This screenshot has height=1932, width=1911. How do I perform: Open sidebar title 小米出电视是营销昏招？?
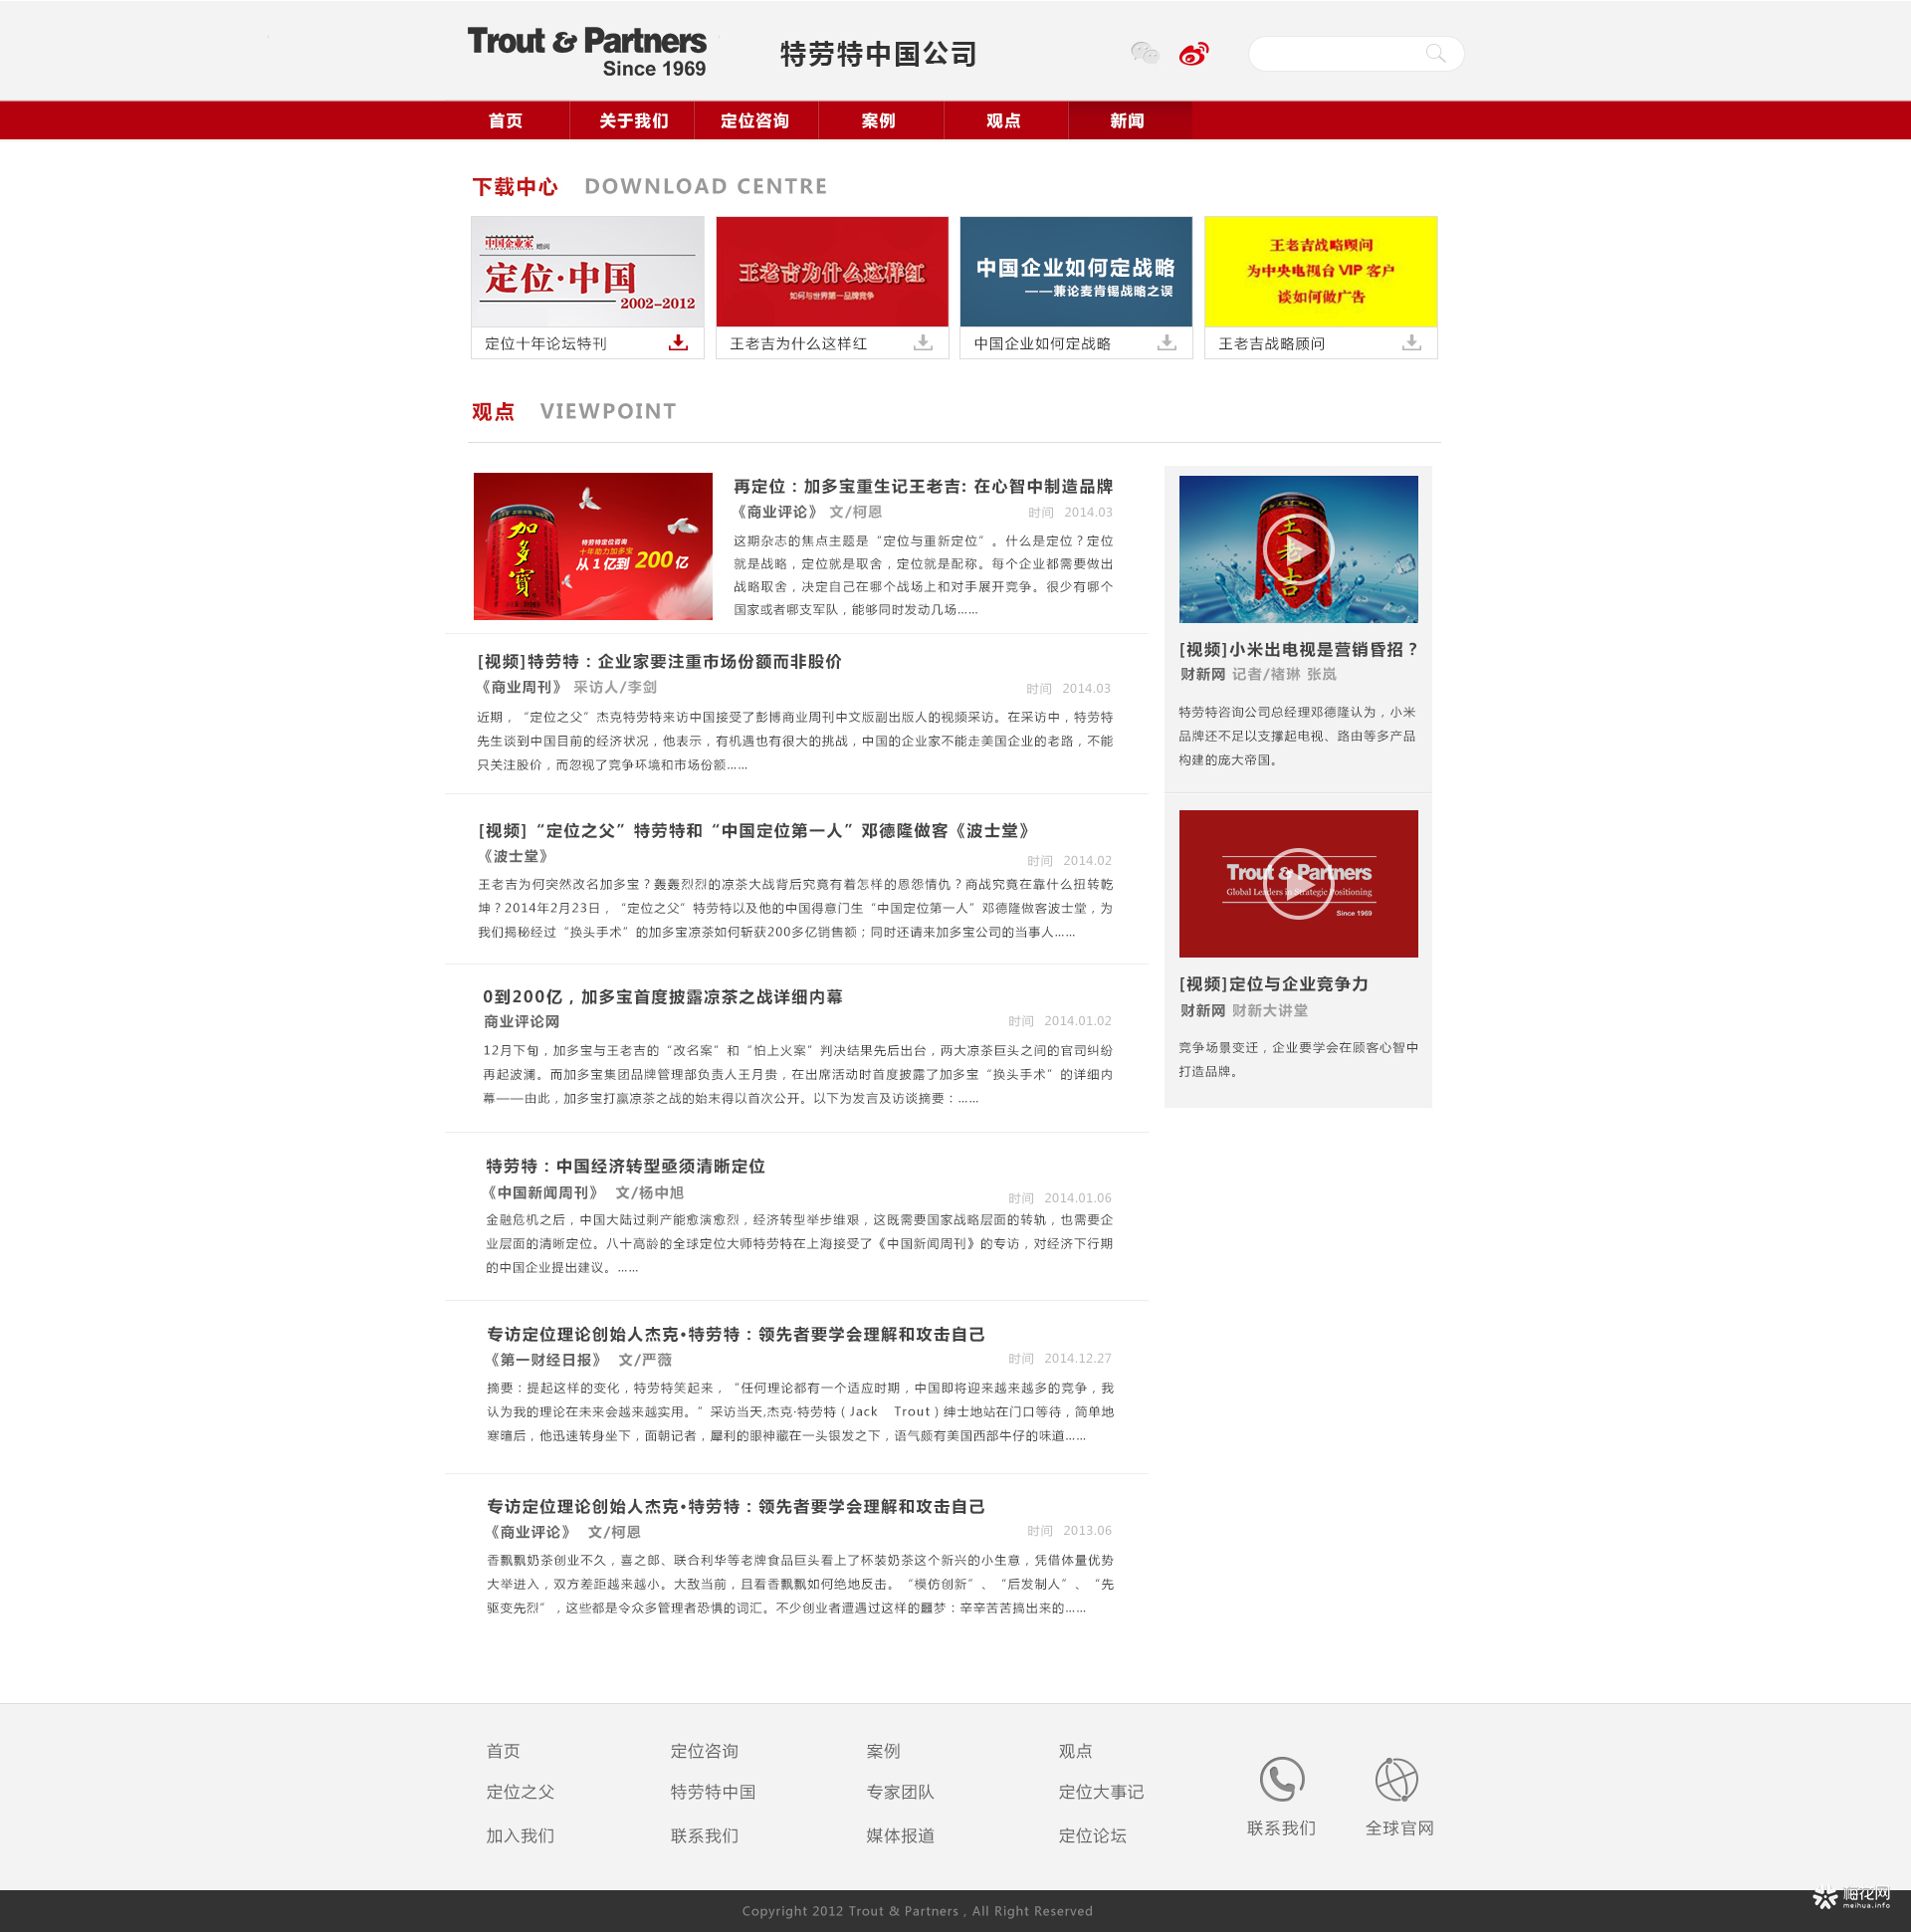[x=1299, y=649]
